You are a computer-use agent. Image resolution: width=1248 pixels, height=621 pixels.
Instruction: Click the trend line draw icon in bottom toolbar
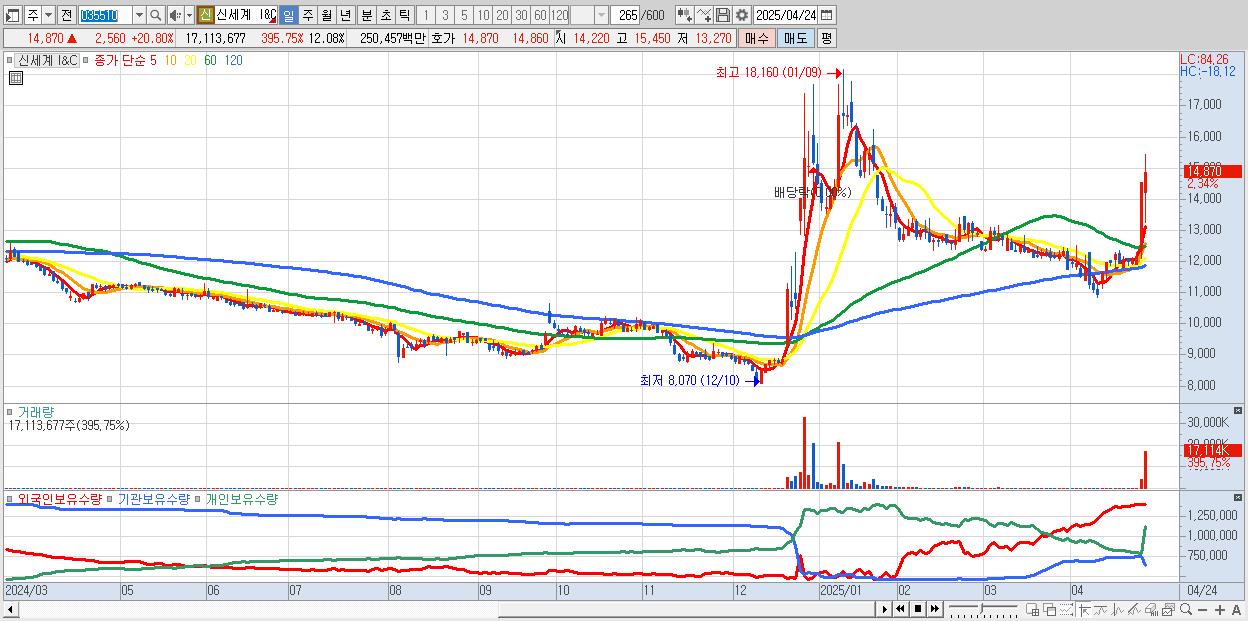(1101, 609)
